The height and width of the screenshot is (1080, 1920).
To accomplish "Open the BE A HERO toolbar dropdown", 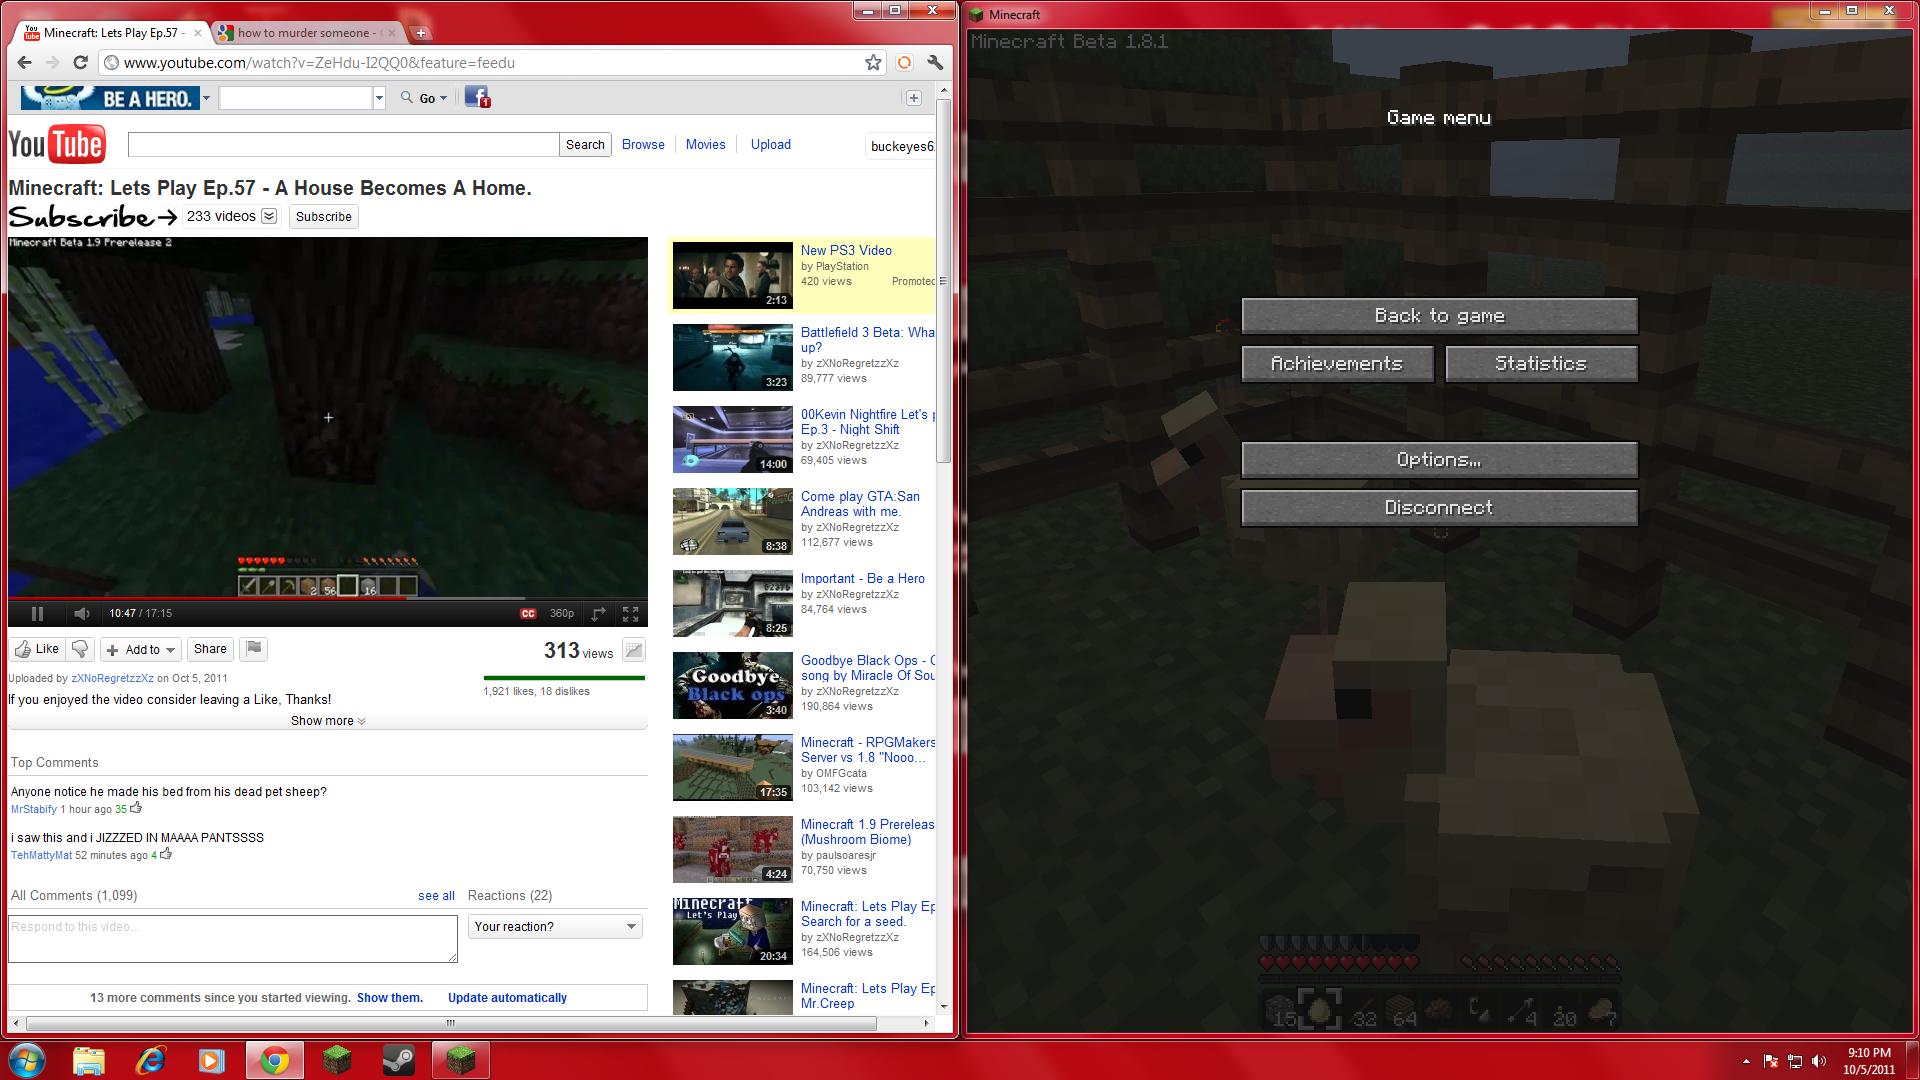I will pos(206,98).
